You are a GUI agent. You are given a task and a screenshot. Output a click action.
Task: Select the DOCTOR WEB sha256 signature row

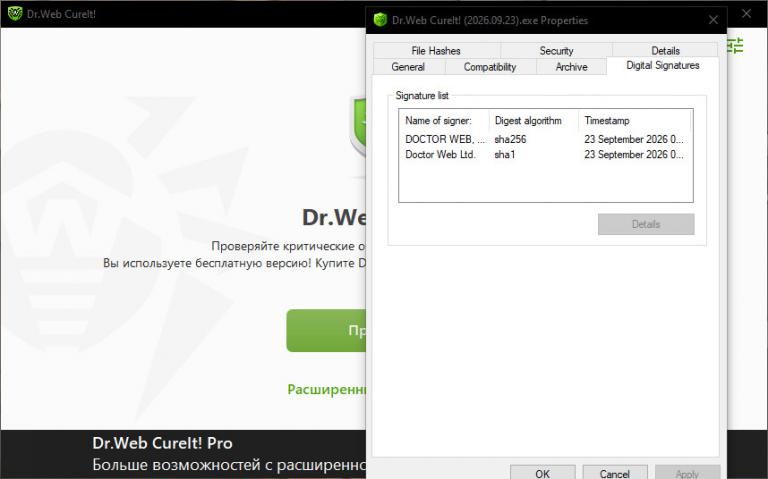click(x=545, y=139)
